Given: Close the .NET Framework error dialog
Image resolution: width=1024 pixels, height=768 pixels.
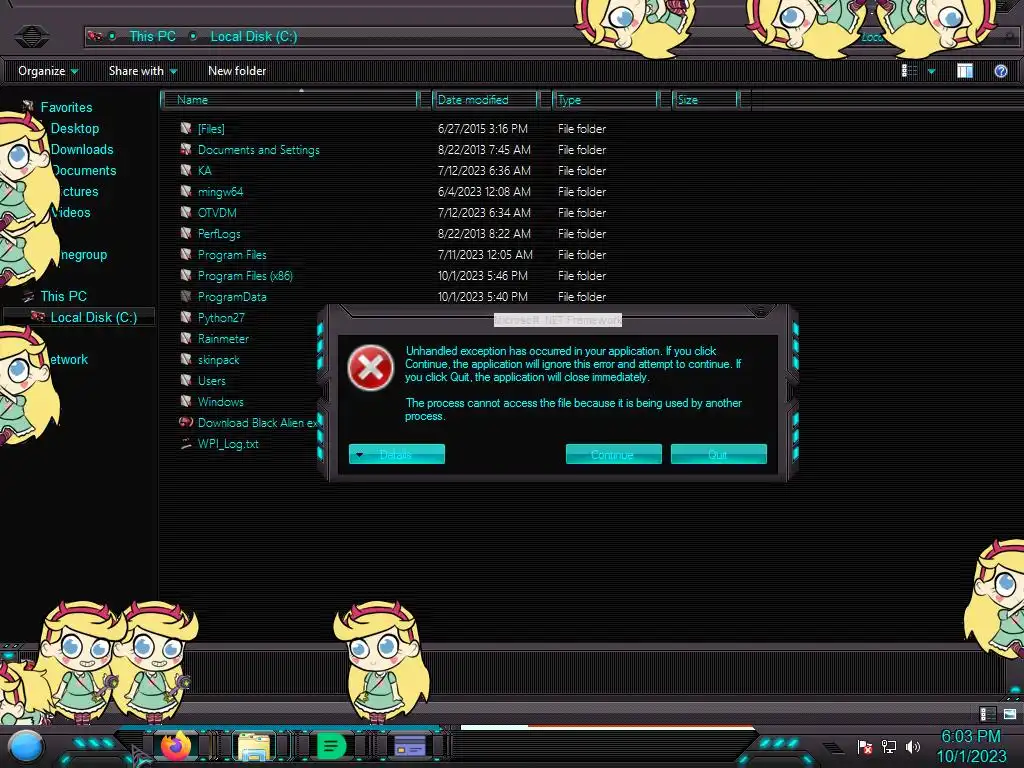Looking at the screenshot, I should click(x=760, y=312).
